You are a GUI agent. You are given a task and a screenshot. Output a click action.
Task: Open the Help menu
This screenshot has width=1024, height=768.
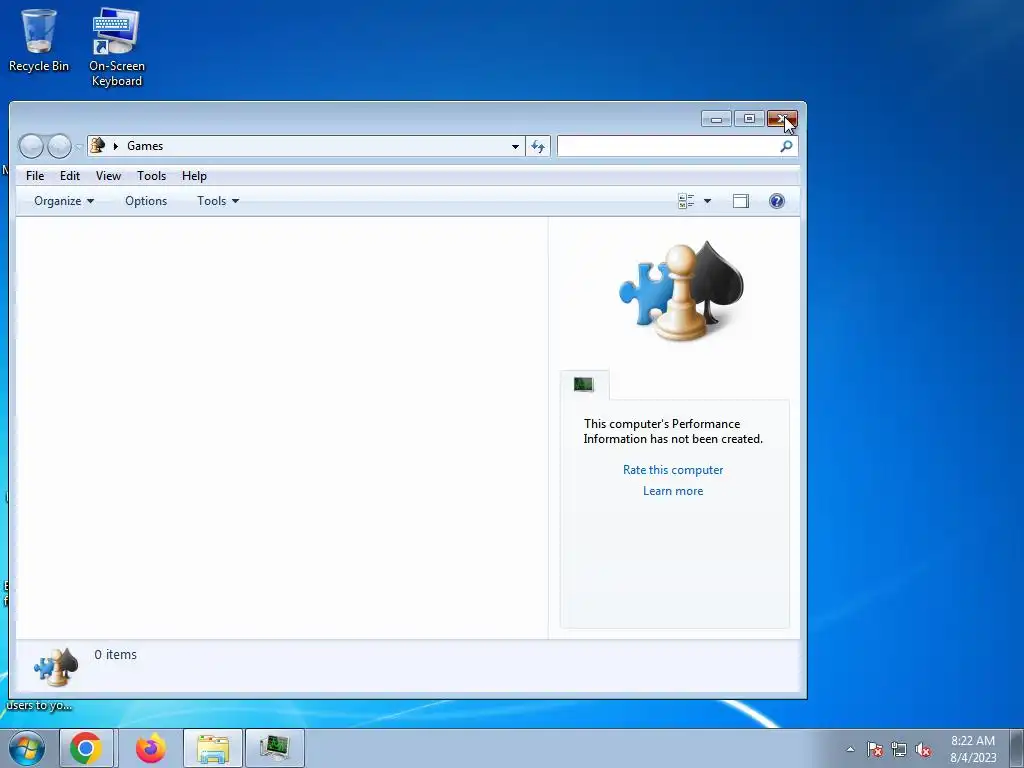coord(194,176)
